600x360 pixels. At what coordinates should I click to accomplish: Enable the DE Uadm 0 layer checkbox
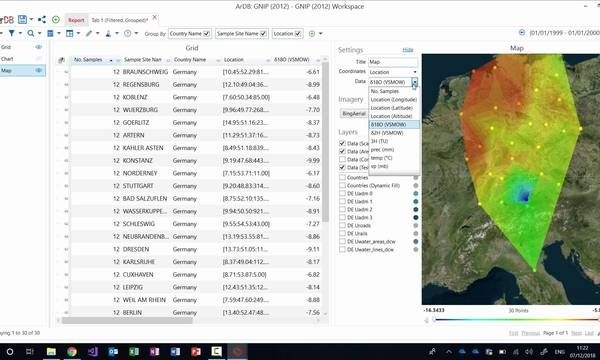(342, 194)
